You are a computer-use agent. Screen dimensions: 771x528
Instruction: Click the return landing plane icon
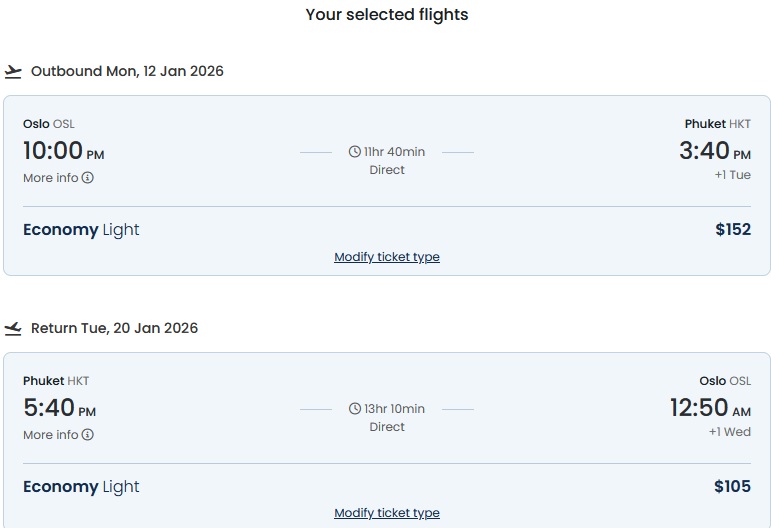(13, 328)
